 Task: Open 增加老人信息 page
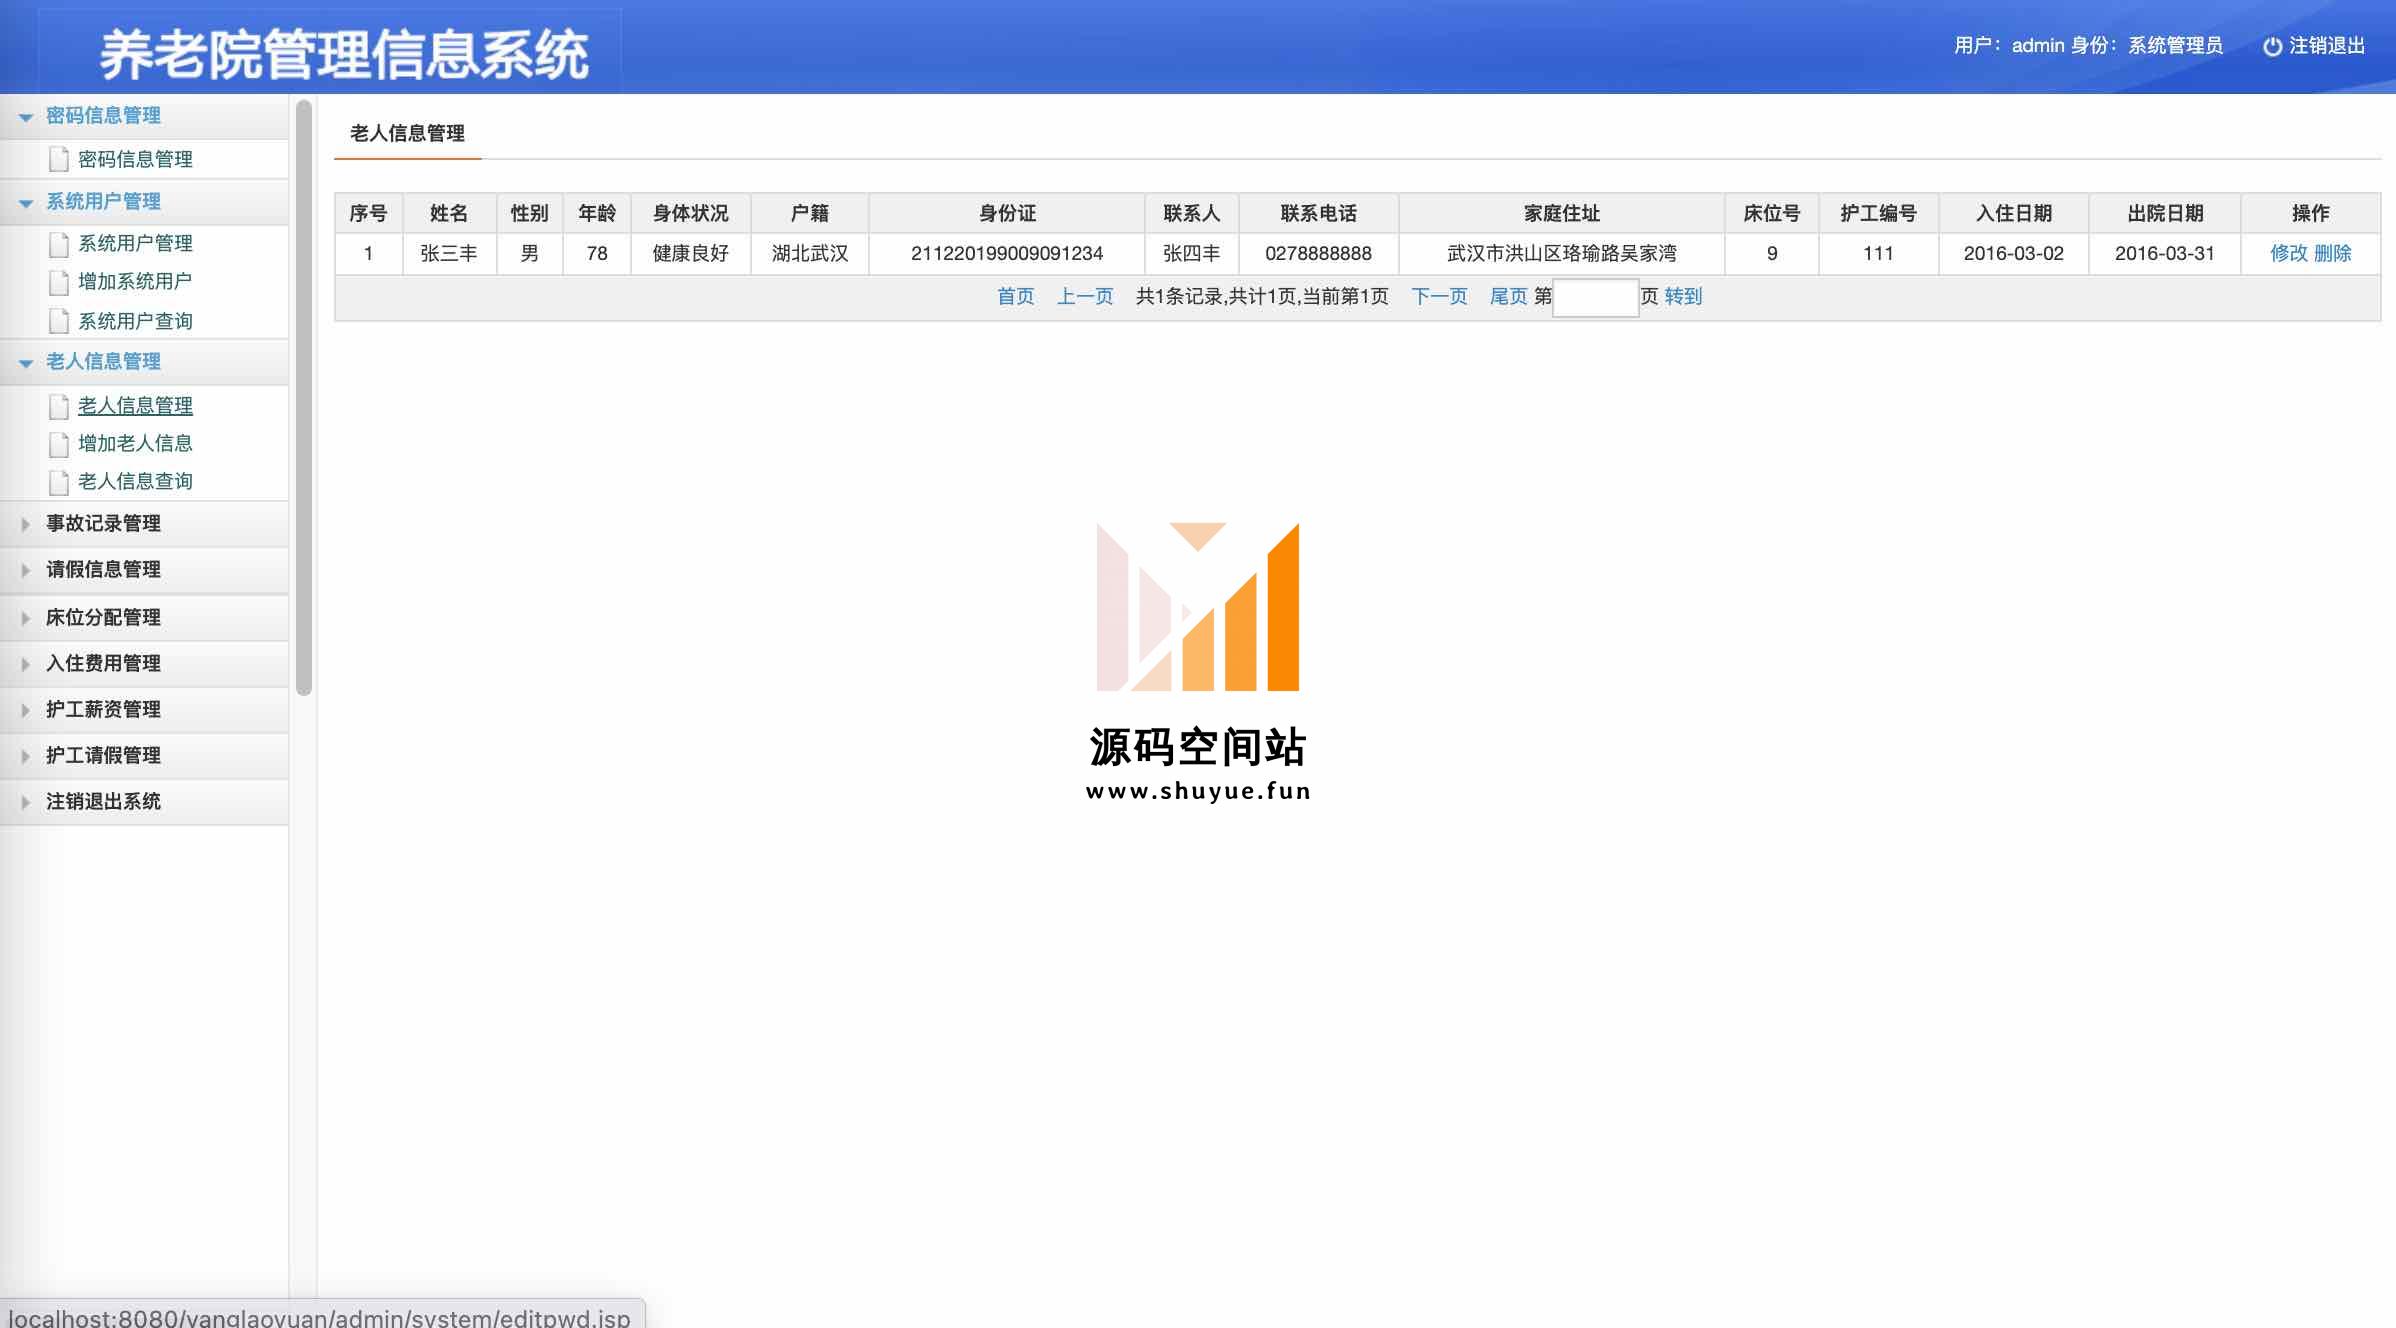tap(135, 443)
